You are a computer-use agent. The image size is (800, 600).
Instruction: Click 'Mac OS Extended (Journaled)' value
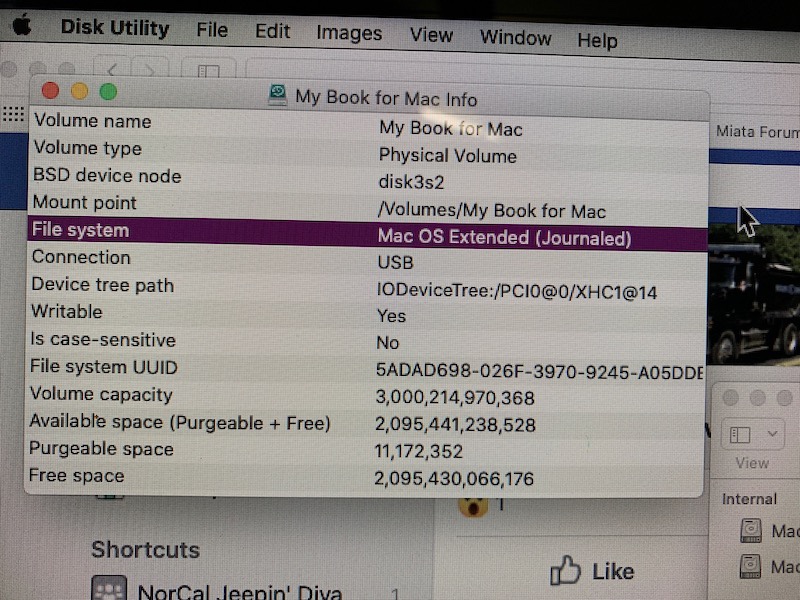click(x=505, y=238)
